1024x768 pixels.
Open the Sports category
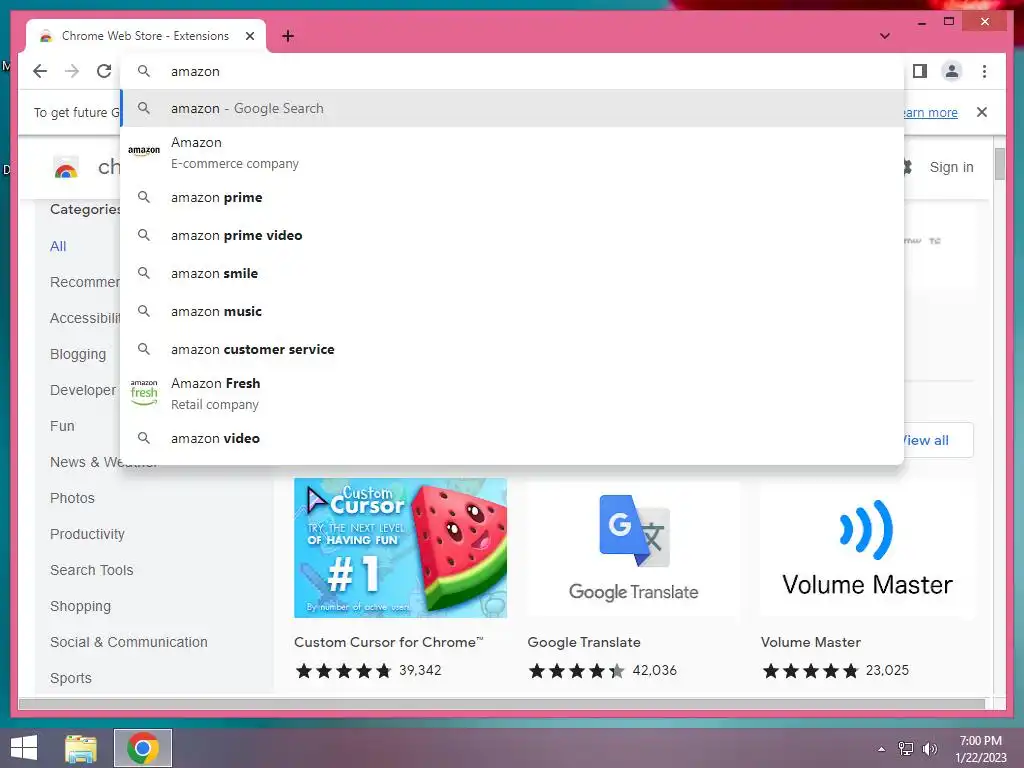[71, 678]
